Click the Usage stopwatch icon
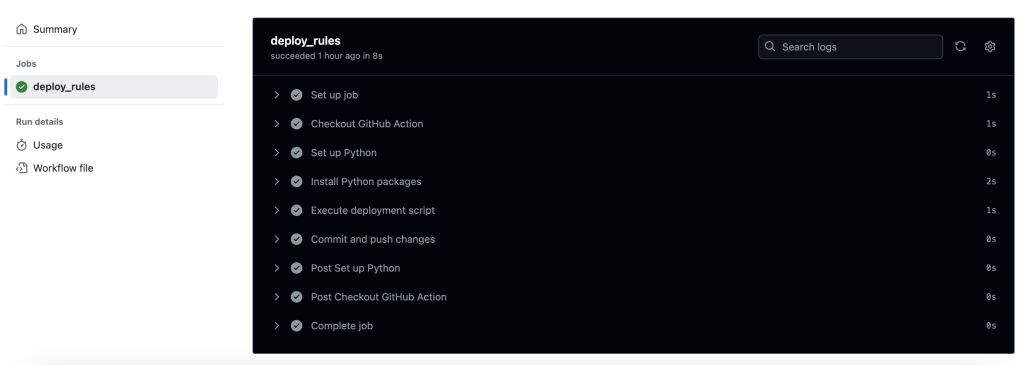 click(22, 145)
